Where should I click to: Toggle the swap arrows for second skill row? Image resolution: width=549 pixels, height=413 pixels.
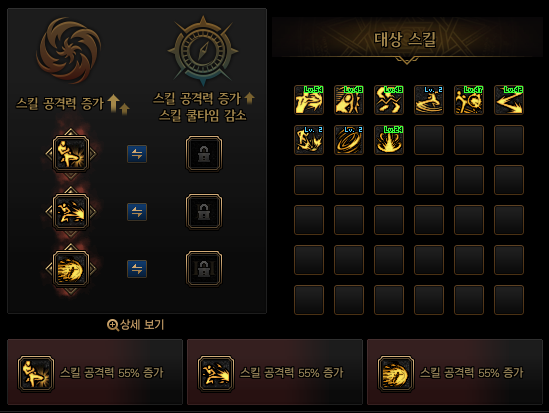pyautogui.click(x=137, y=212)
